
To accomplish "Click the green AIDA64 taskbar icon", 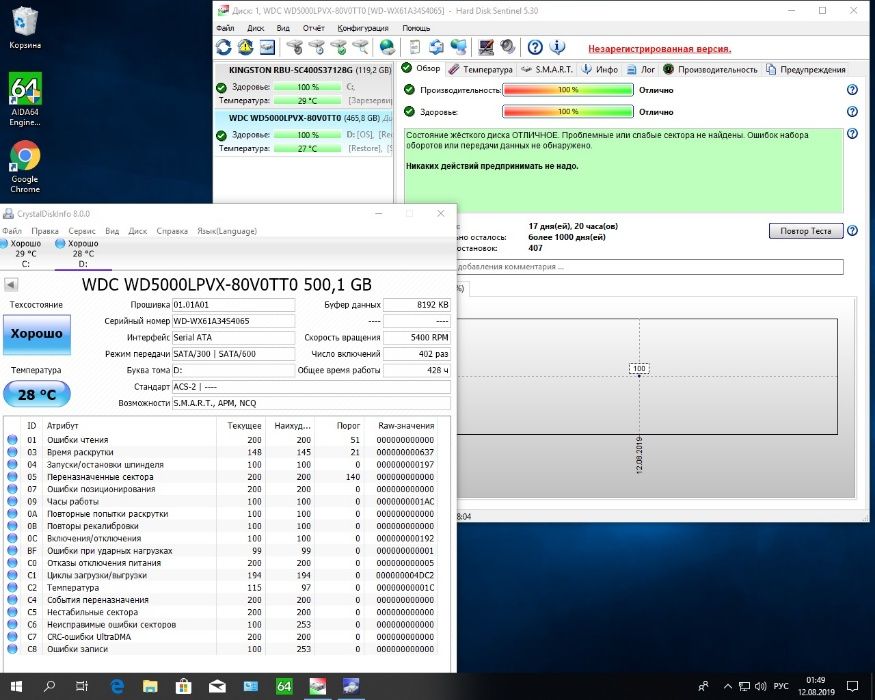I will 284,686.
